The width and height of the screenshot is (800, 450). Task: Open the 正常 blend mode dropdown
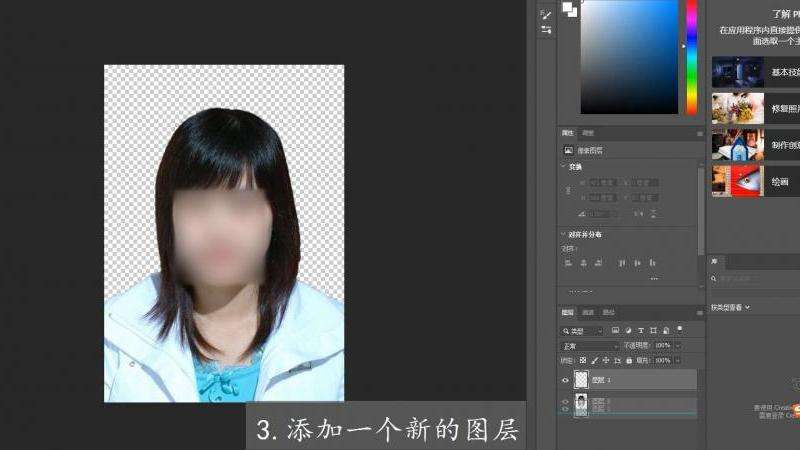pos(590,346)
